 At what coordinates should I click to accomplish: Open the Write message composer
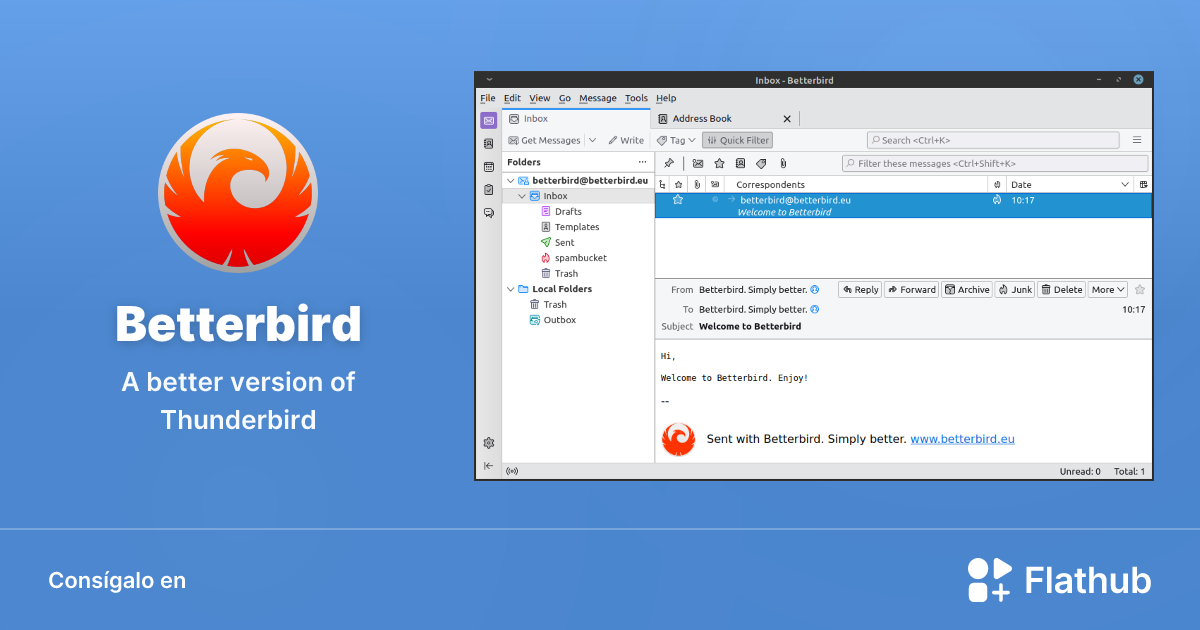626,140
